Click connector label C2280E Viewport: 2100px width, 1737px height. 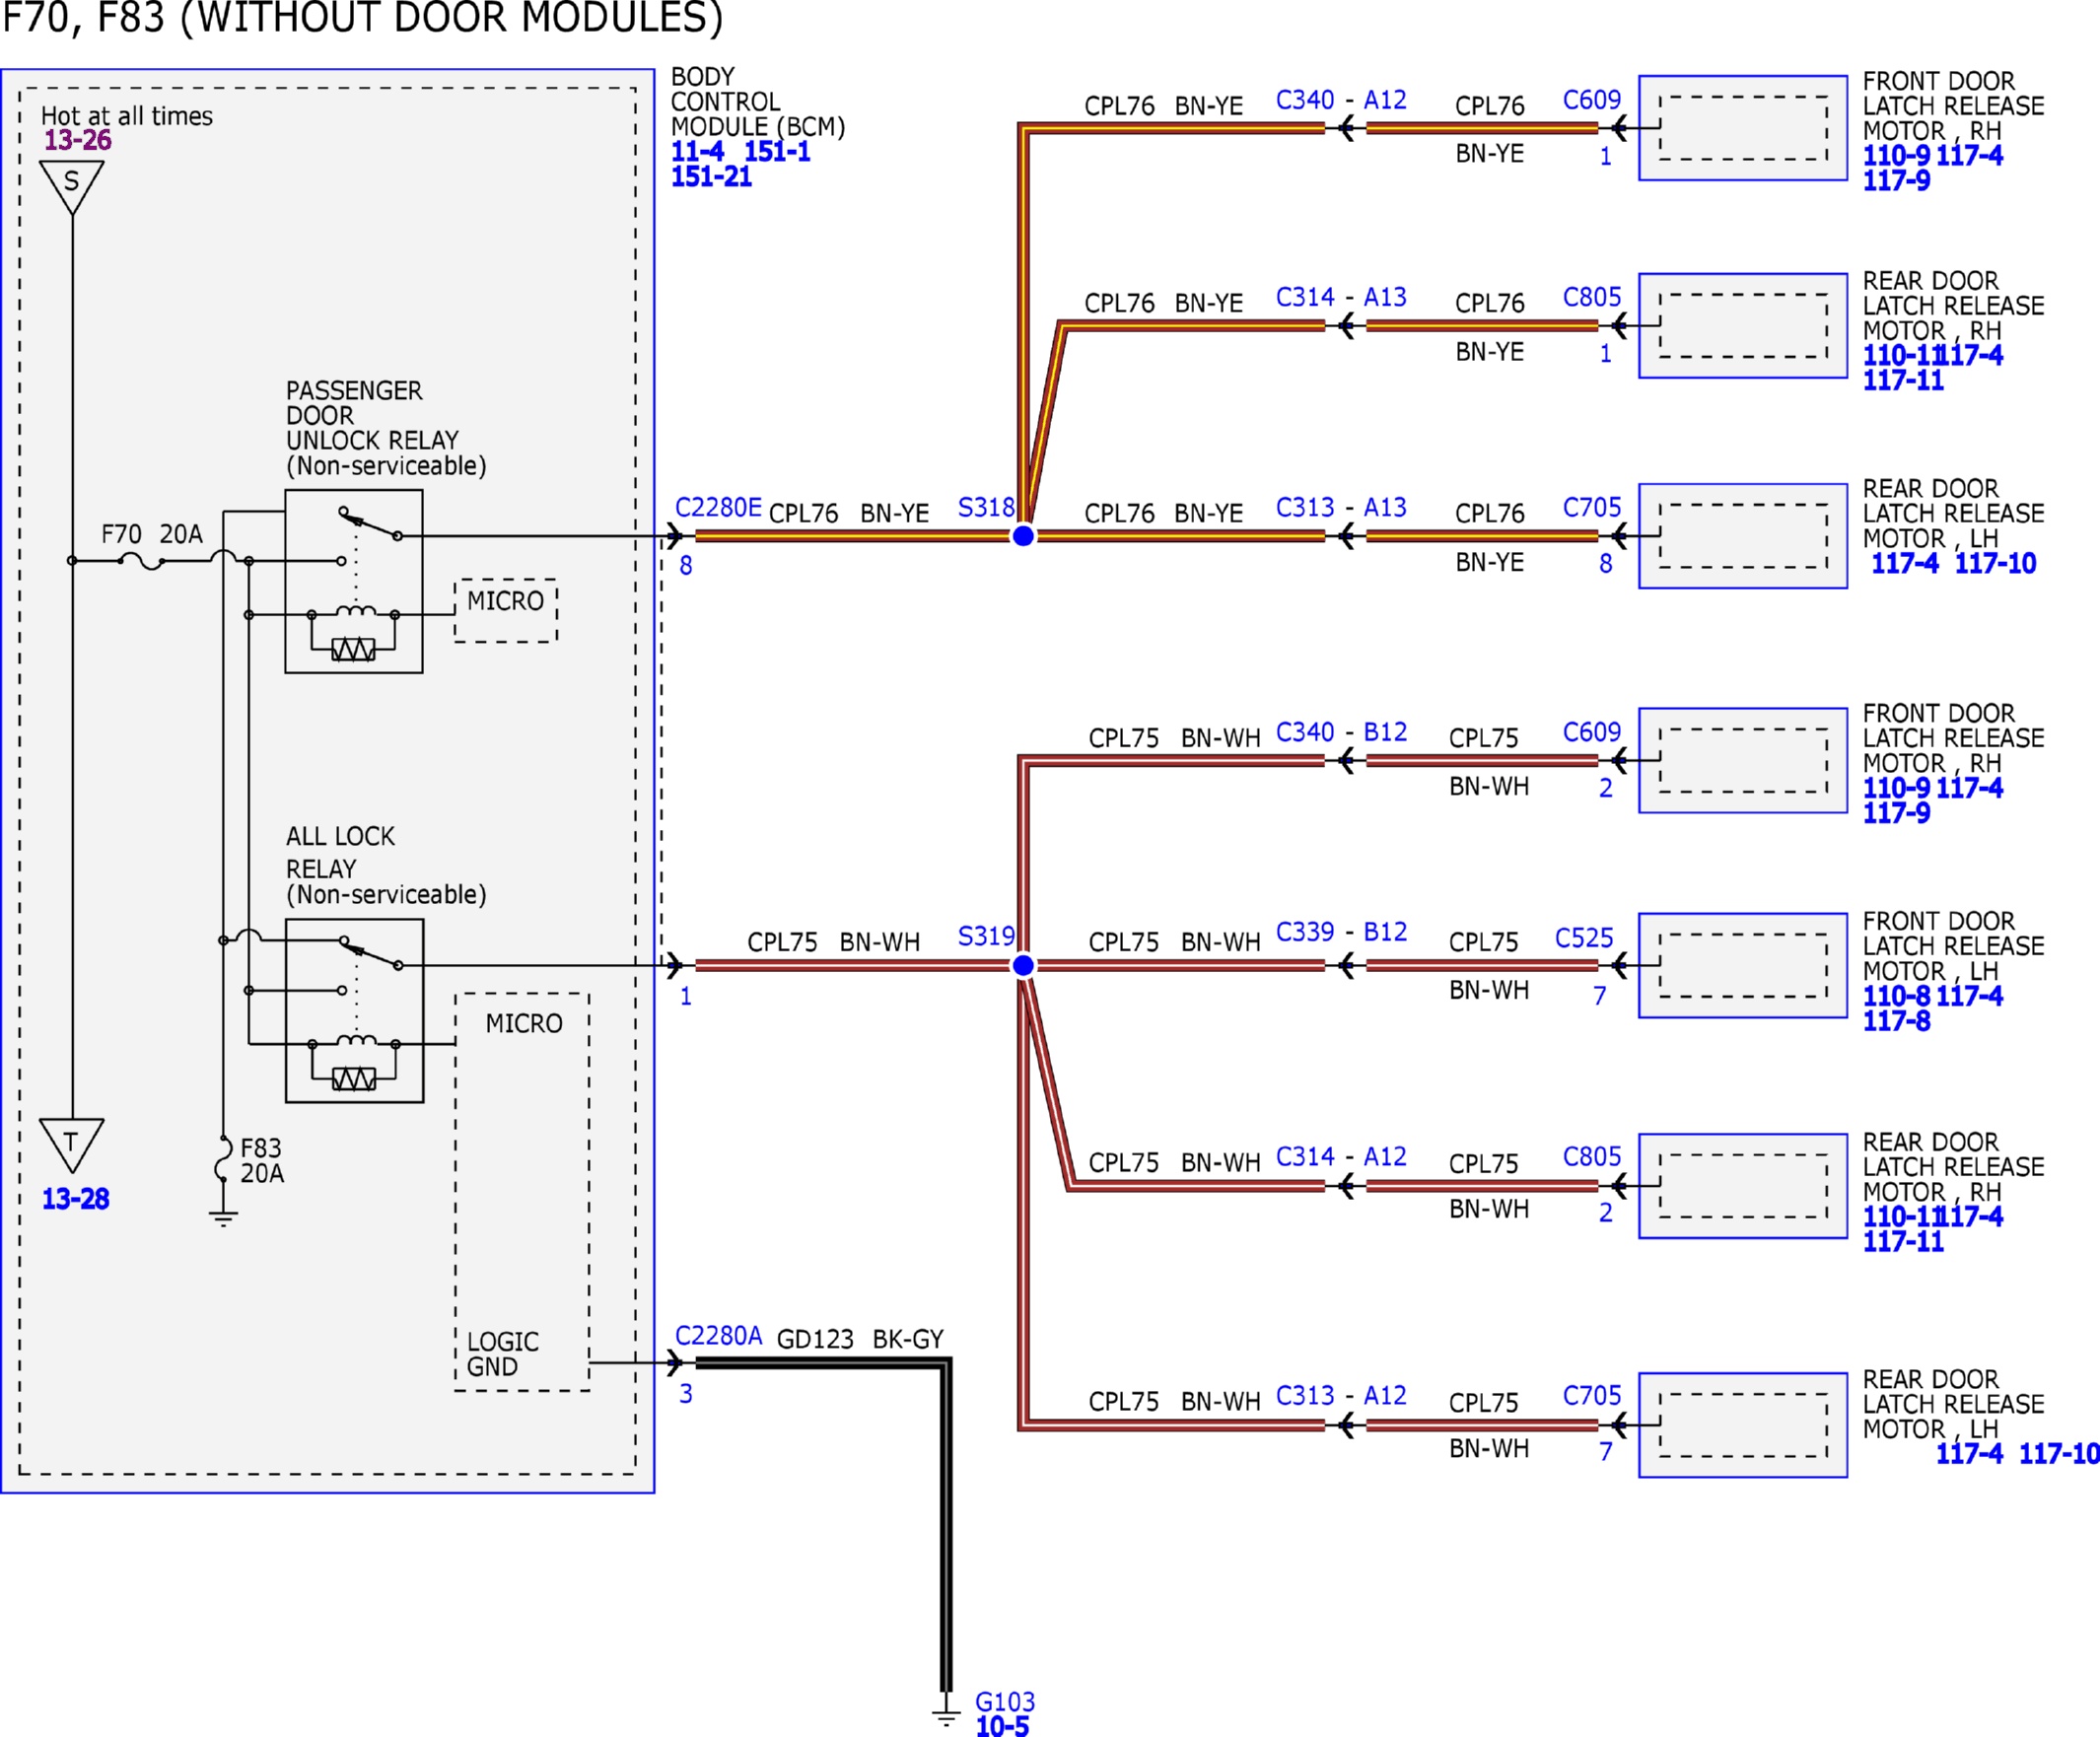(718, 508)
